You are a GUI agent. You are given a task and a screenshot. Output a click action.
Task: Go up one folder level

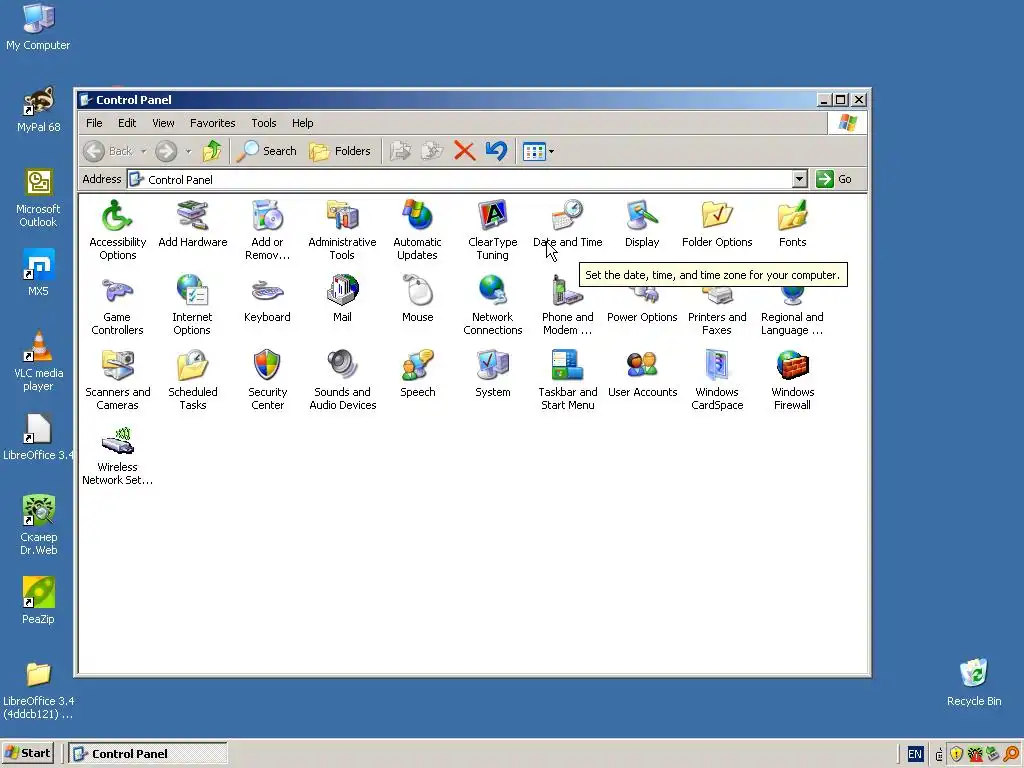[212, 151]
